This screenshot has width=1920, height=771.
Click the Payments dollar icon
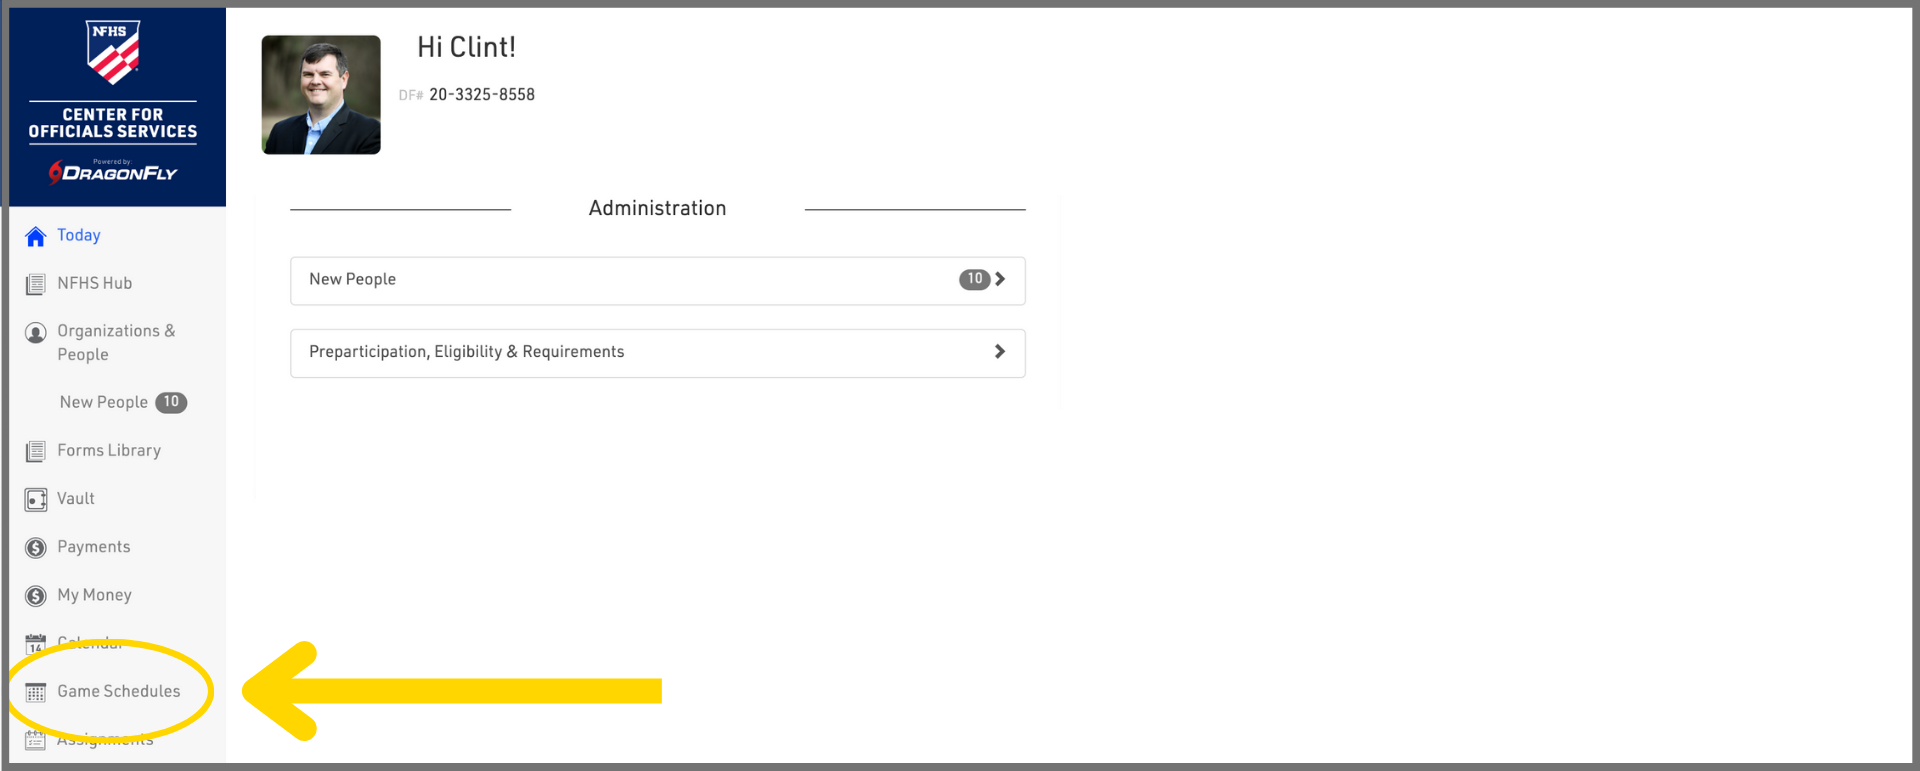[x=36, y=548]
